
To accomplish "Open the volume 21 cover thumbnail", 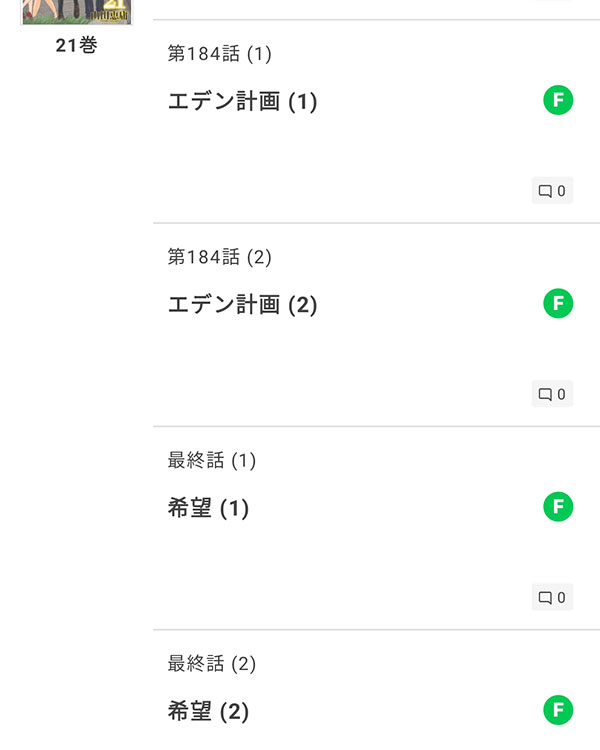I will [x=77, y=12].
